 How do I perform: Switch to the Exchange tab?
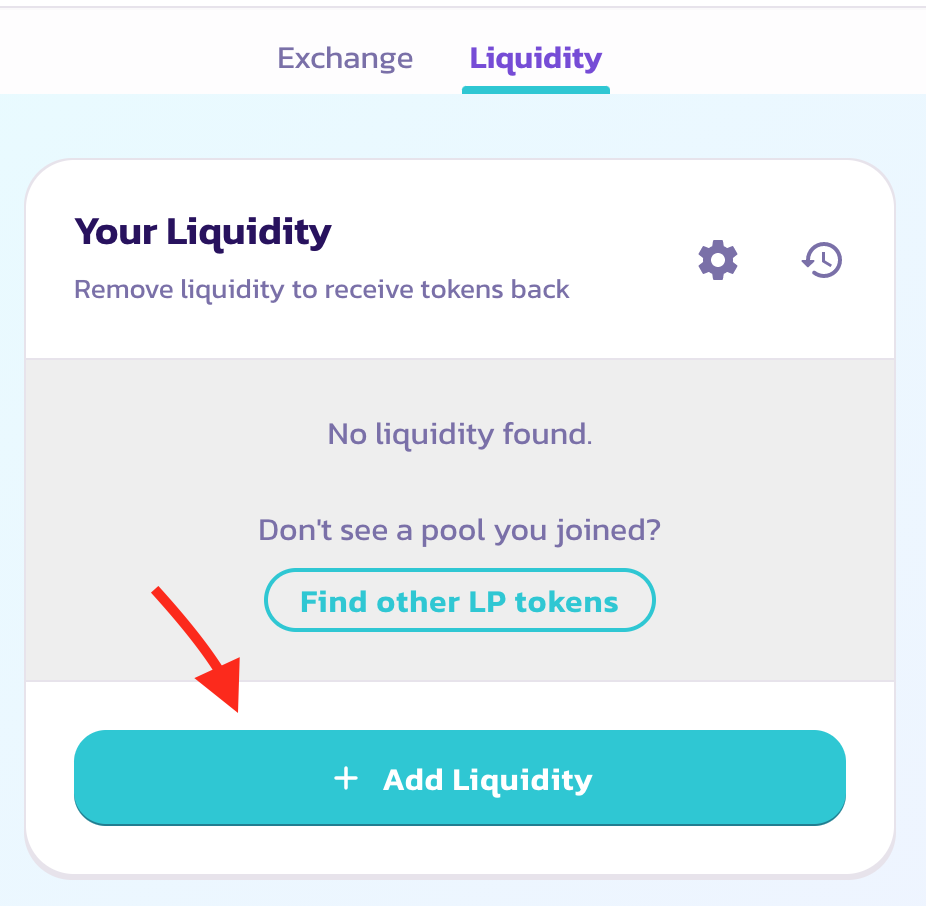(345, 59)
